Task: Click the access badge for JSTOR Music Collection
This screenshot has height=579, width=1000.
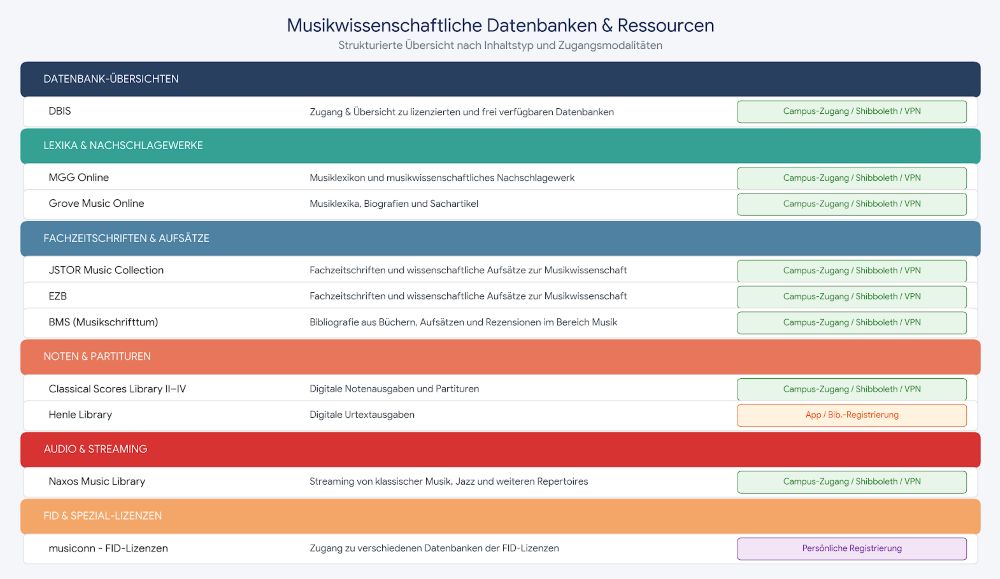Action: coord(851,270)
